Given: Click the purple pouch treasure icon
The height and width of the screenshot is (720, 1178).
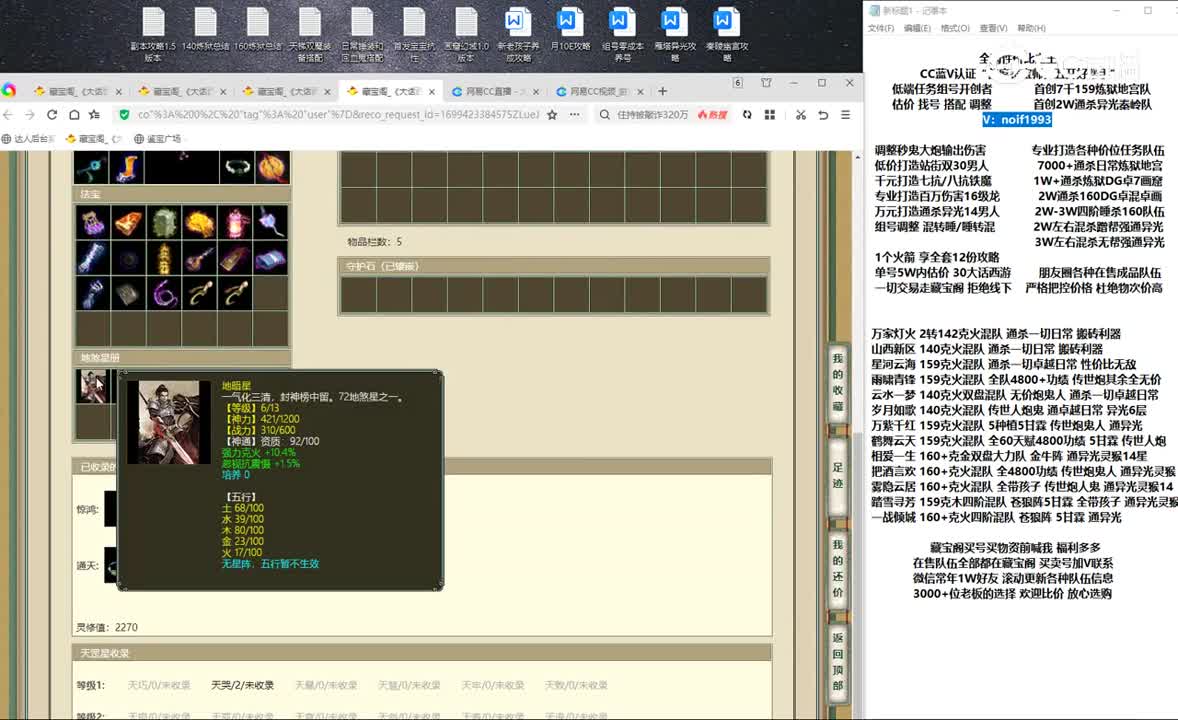Looking at the screenshot, I should point(92,222).
